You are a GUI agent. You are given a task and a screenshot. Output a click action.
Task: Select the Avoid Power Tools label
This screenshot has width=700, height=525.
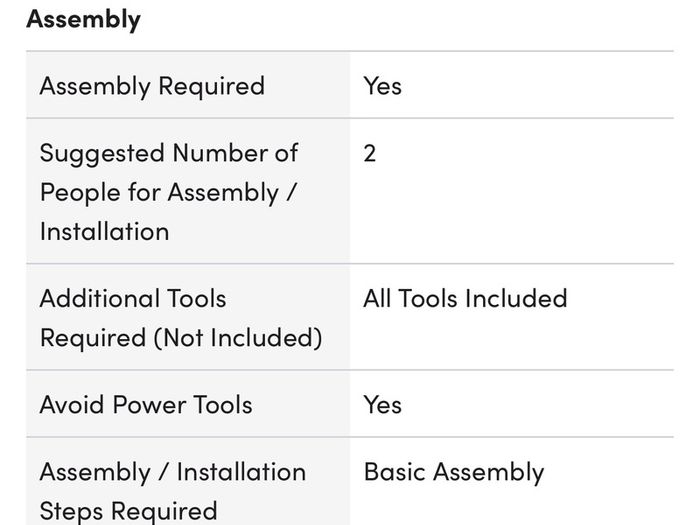tap(146, 404)
